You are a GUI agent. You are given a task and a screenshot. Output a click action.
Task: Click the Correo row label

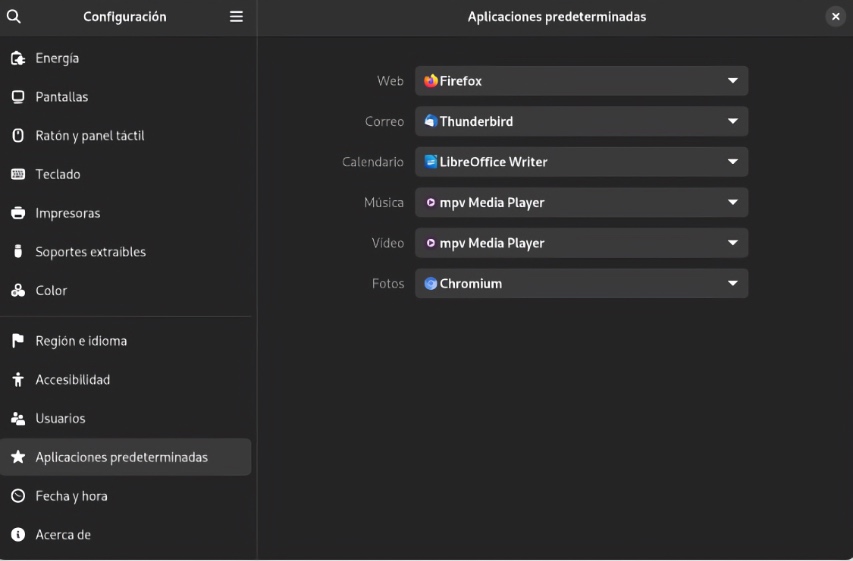pos(384,121)
